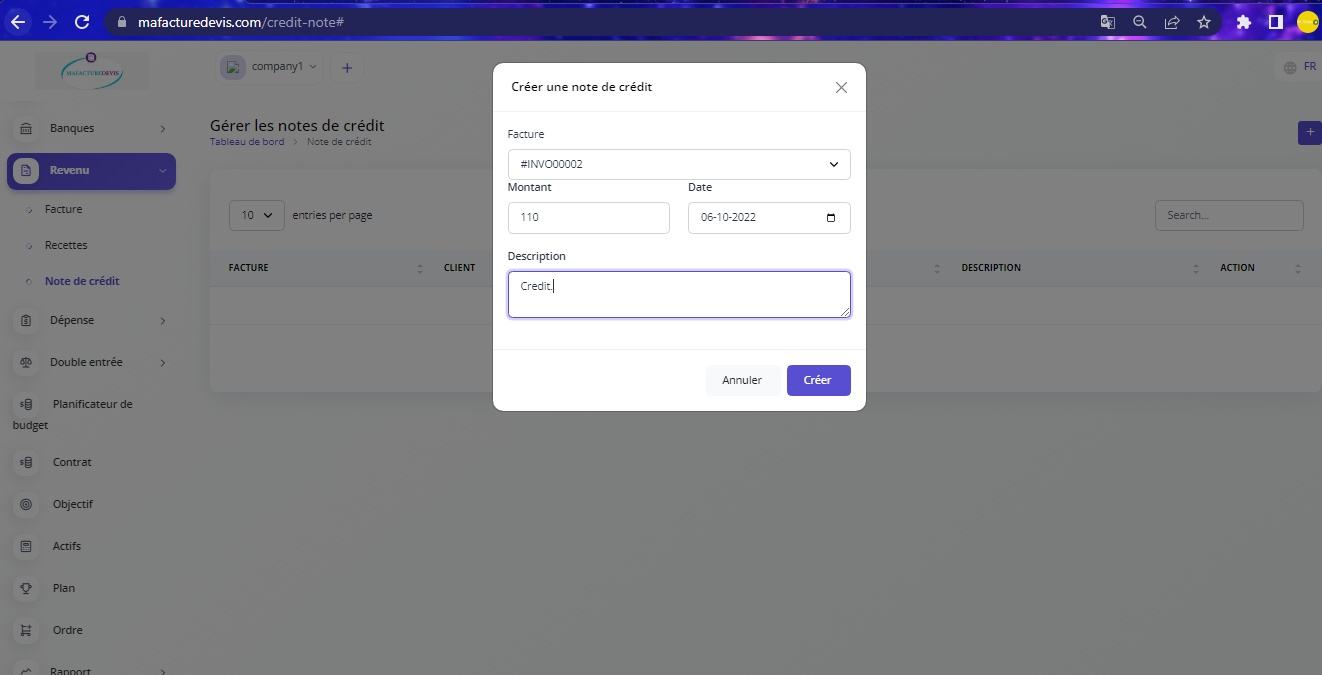1322x675 pixels.
Task: Open the Facture sidebar menu item
Action: [64, 209]
